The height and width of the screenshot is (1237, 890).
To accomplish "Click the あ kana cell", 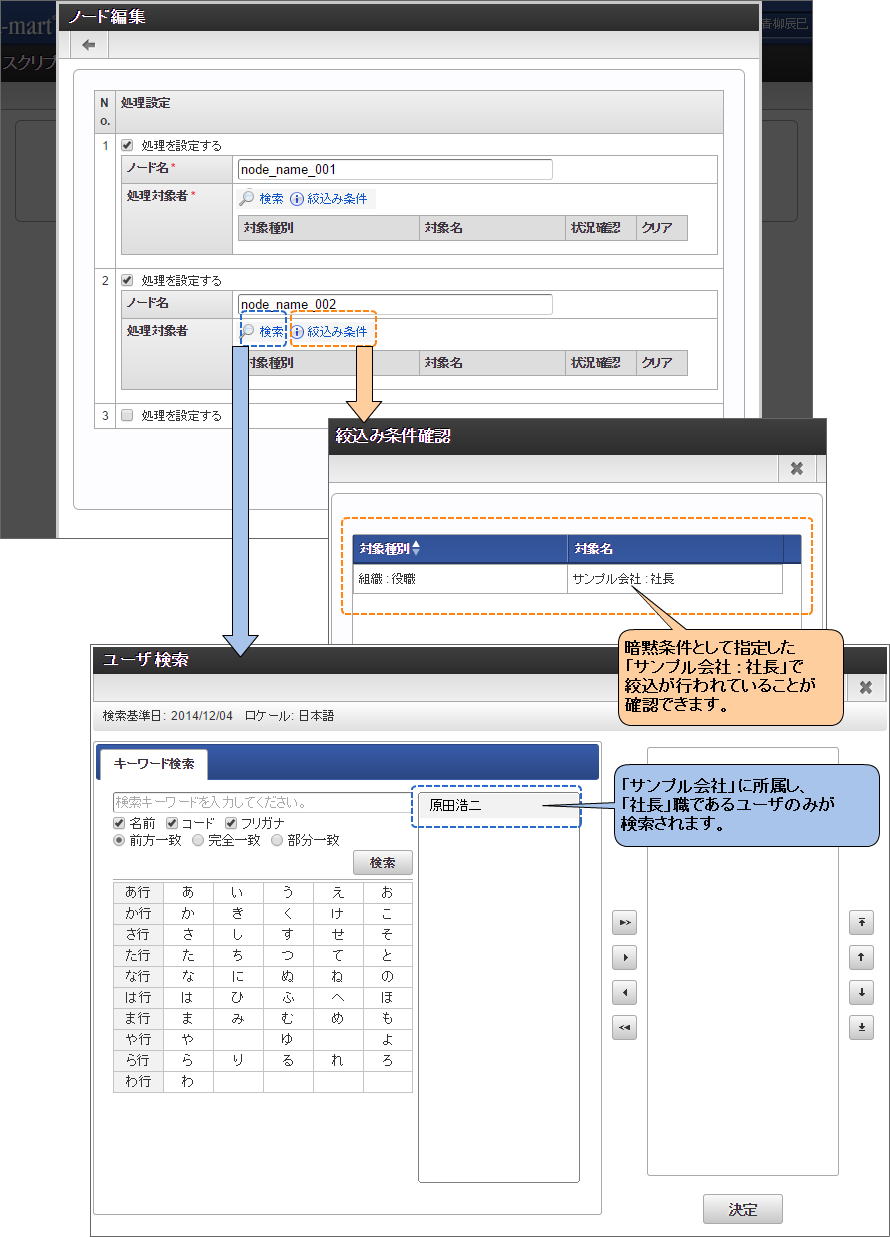I will click(x=188, y=892).
